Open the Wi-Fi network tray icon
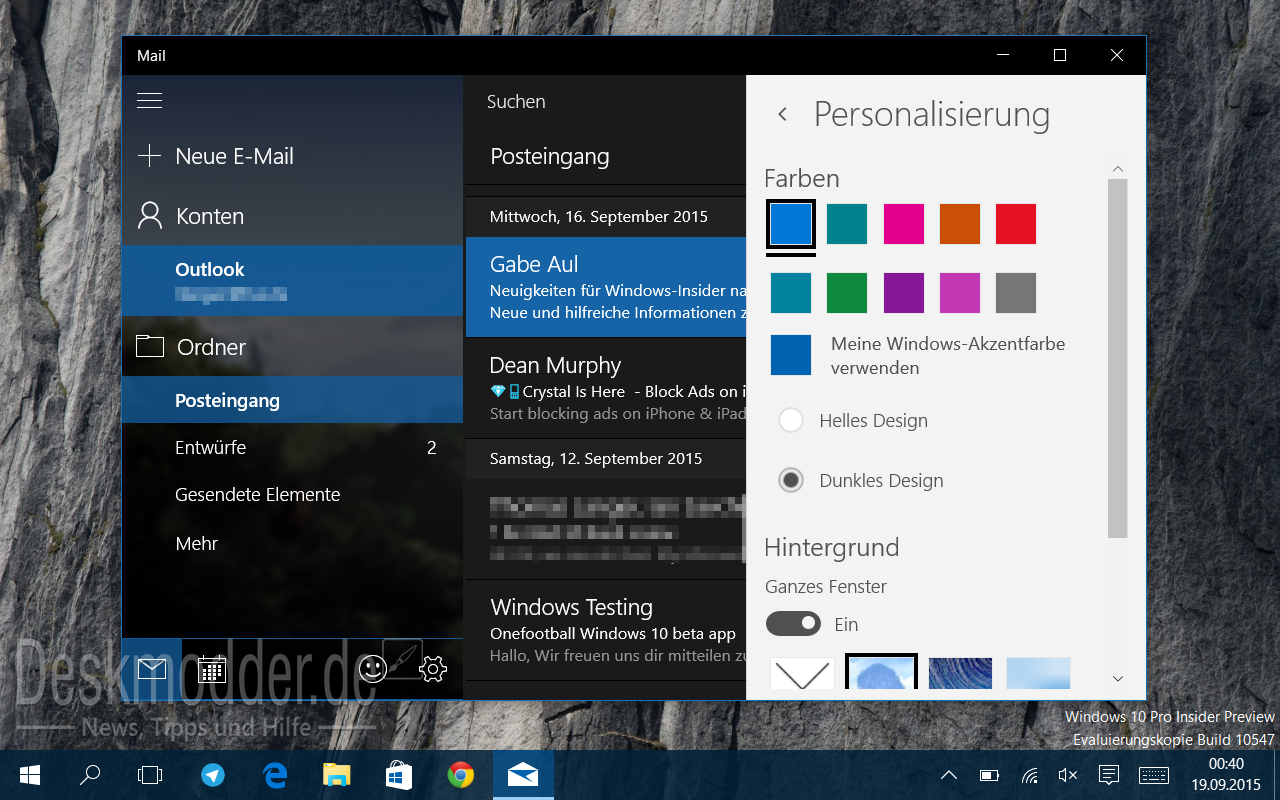 pos(1030,775)
